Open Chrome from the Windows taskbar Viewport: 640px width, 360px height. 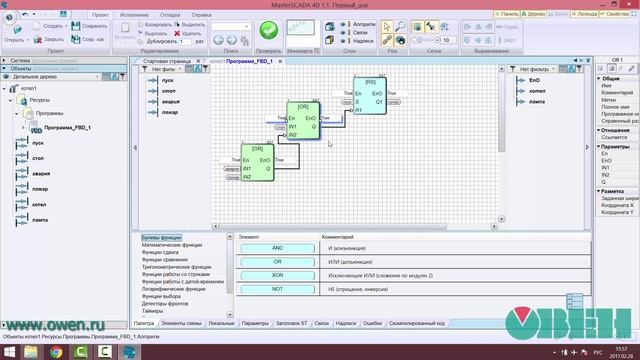[x=56, y=352]
